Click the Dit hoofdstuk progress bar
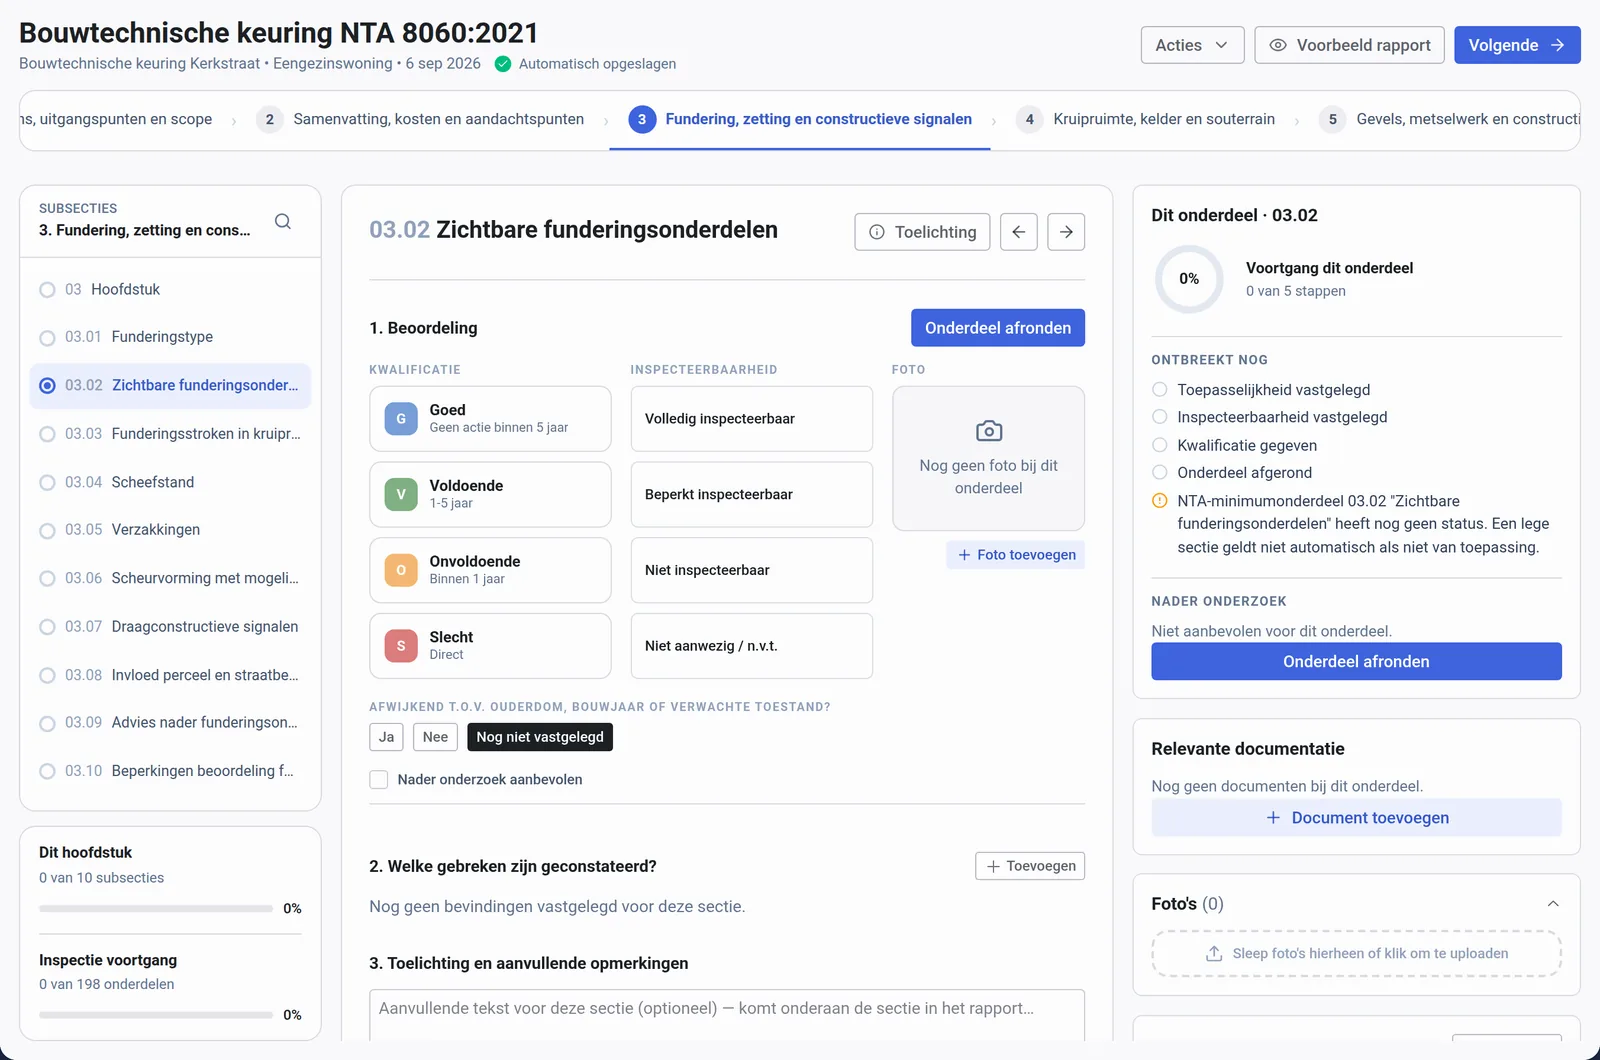1600x1060 pixels. 156,909
